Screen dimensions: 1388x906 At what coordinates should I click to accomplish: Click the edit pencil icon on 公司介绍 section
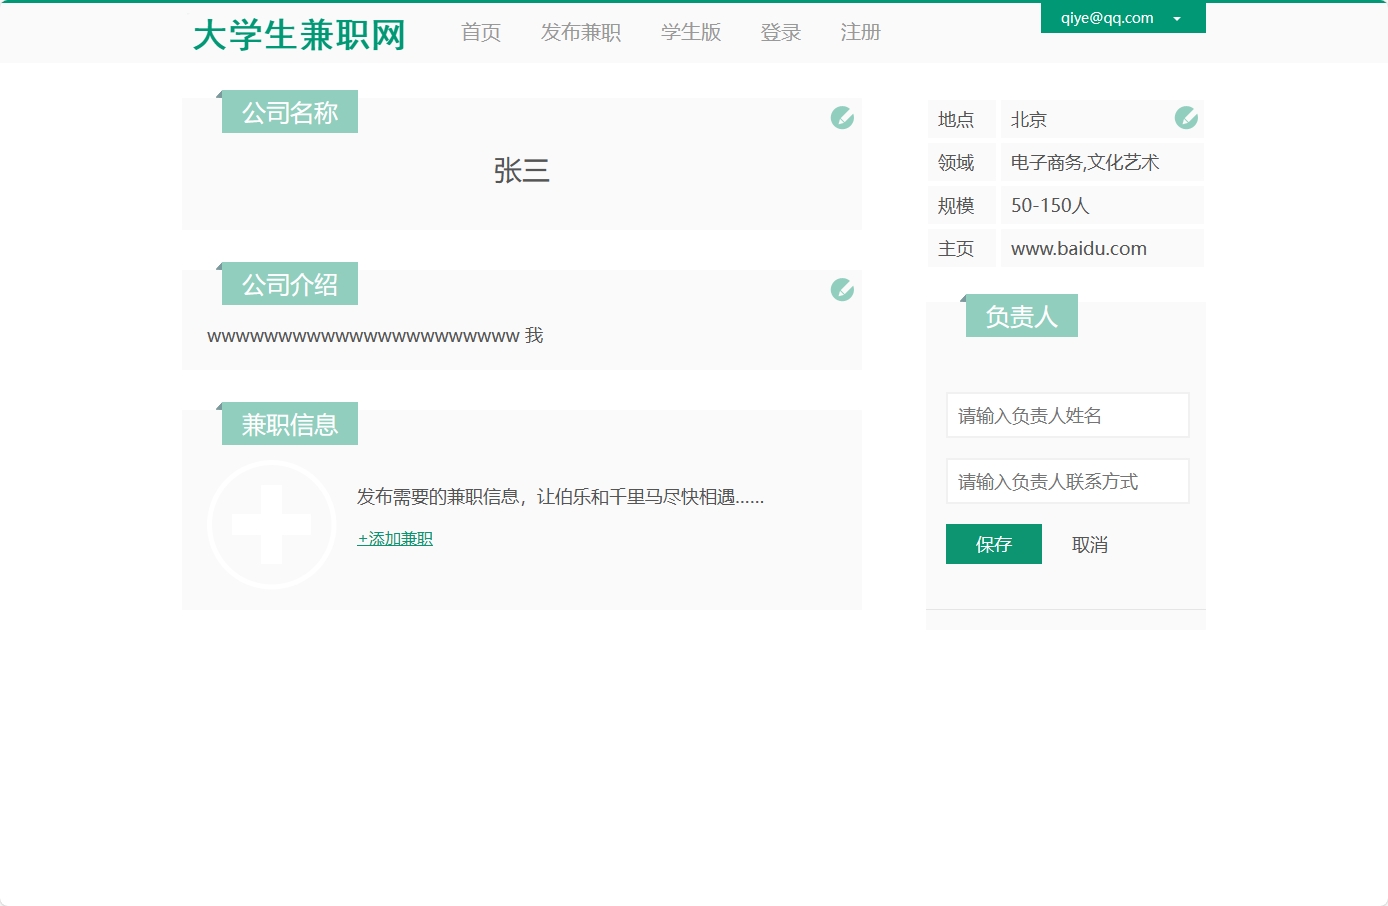pyautogui.click(x=841, y=289)
